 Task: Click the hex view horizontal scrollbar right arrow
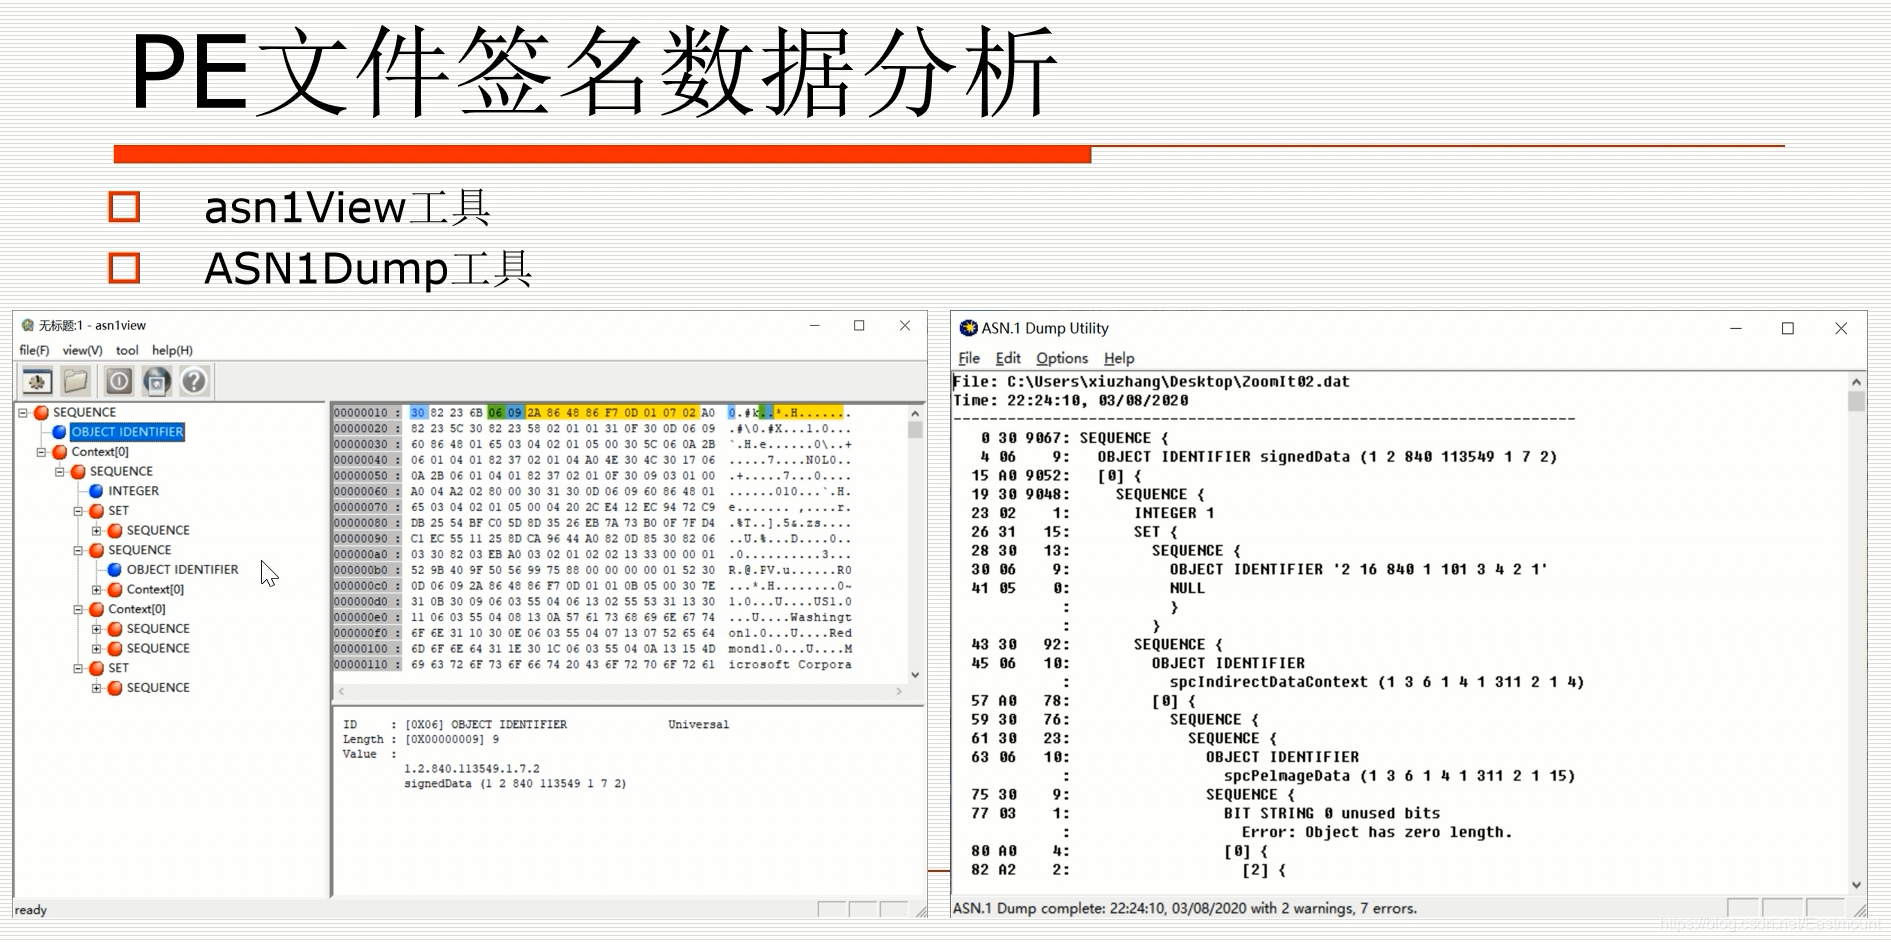(898, 691)
